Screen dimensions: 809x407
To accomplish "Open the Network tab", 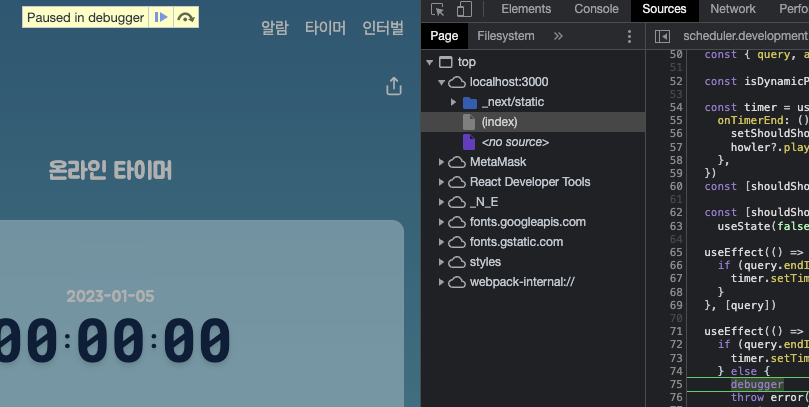I will pos(733,9).
